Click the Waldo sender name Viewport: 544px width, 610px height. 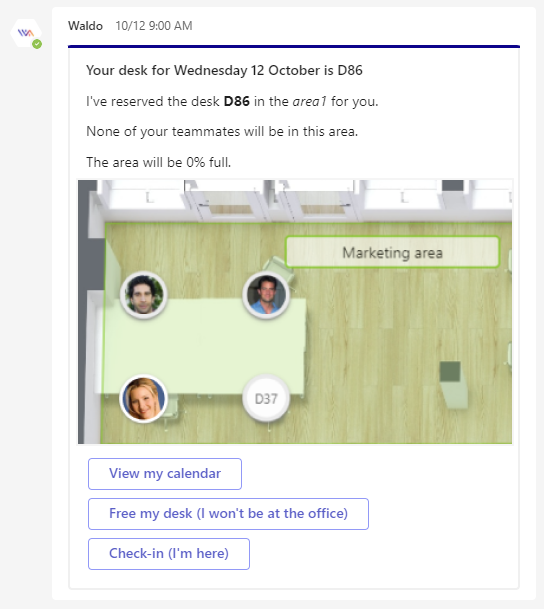click(x=85, y=26)
